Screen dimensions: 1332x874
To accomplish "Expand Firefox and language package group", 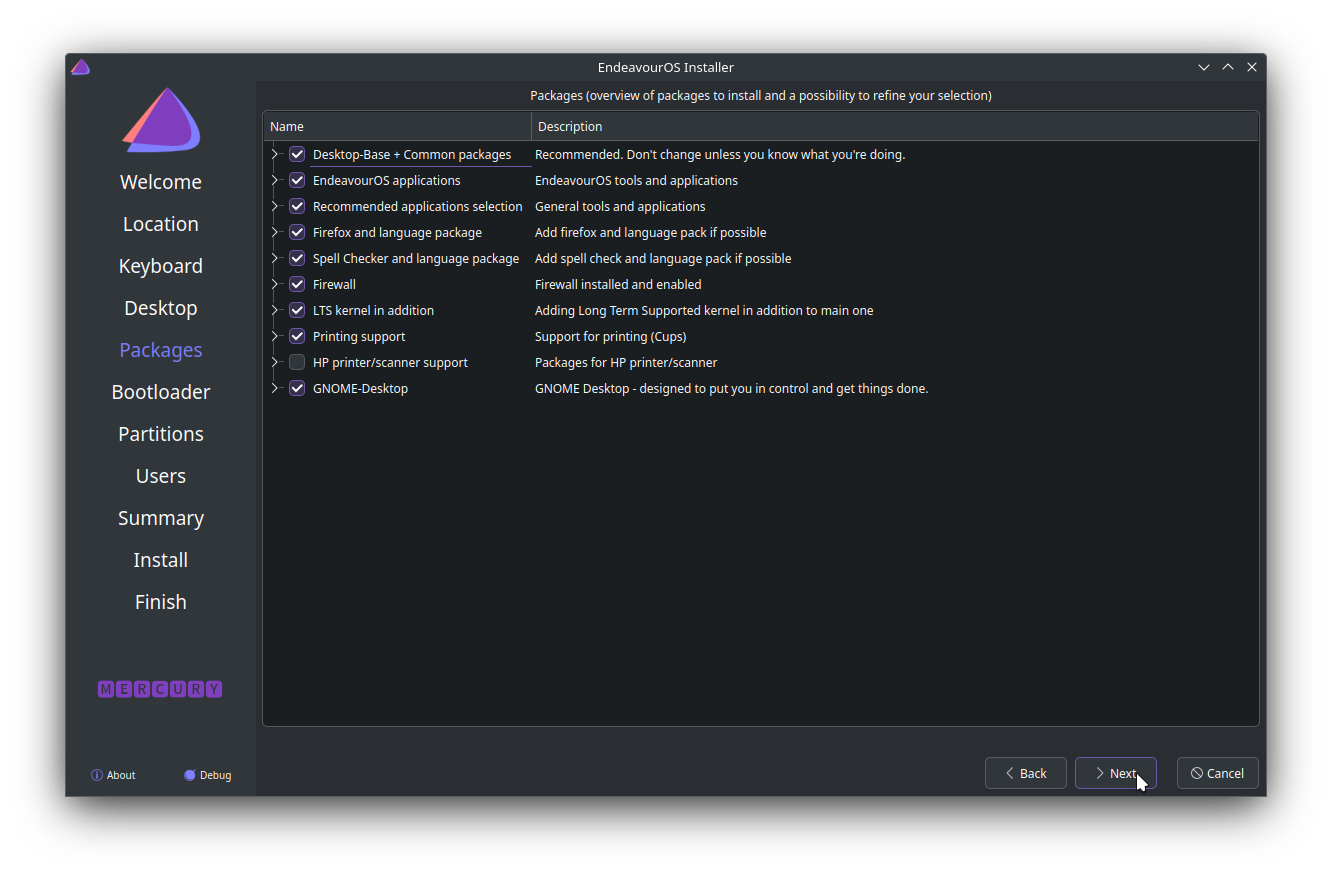I will pos(274,232).
